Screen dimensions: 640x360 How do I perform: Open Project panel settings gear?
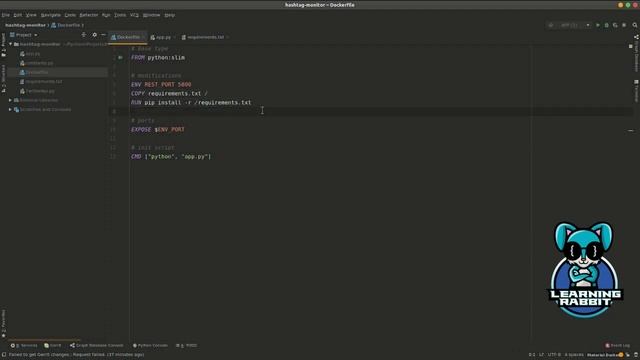point(95,35)
